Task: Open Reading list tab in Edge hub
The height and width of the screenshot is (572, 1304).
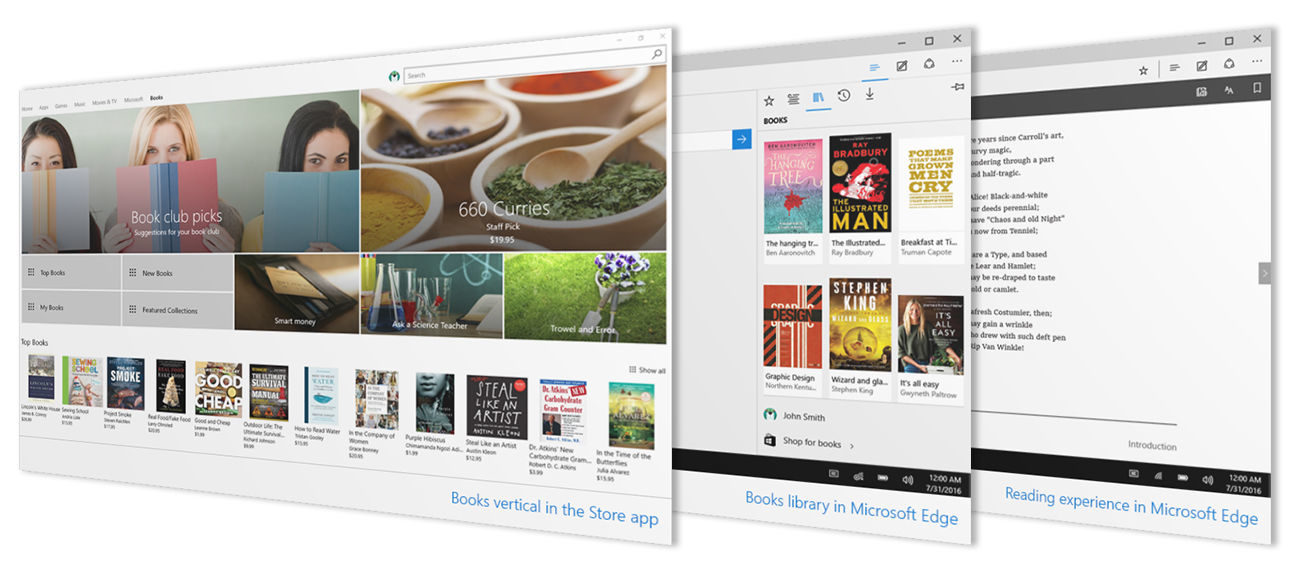Action: (793, 98)
